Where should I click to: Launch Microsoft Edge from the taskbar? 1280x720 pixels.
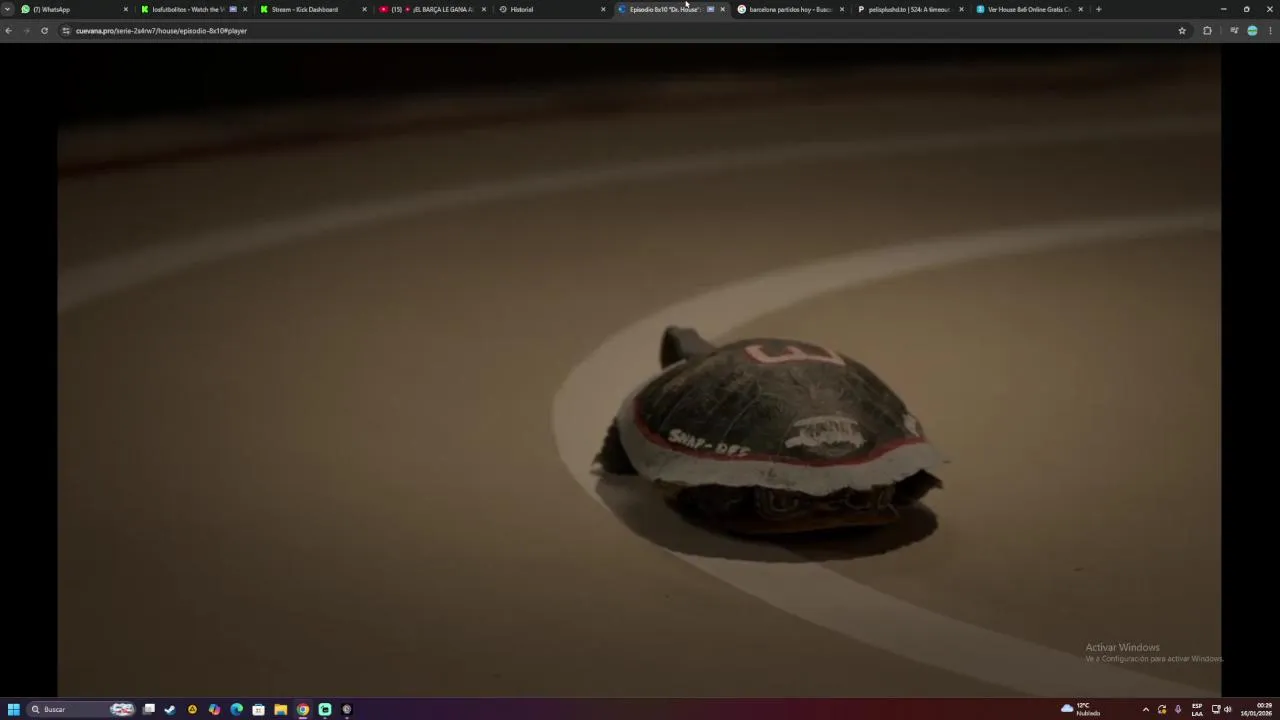[236, 709]
